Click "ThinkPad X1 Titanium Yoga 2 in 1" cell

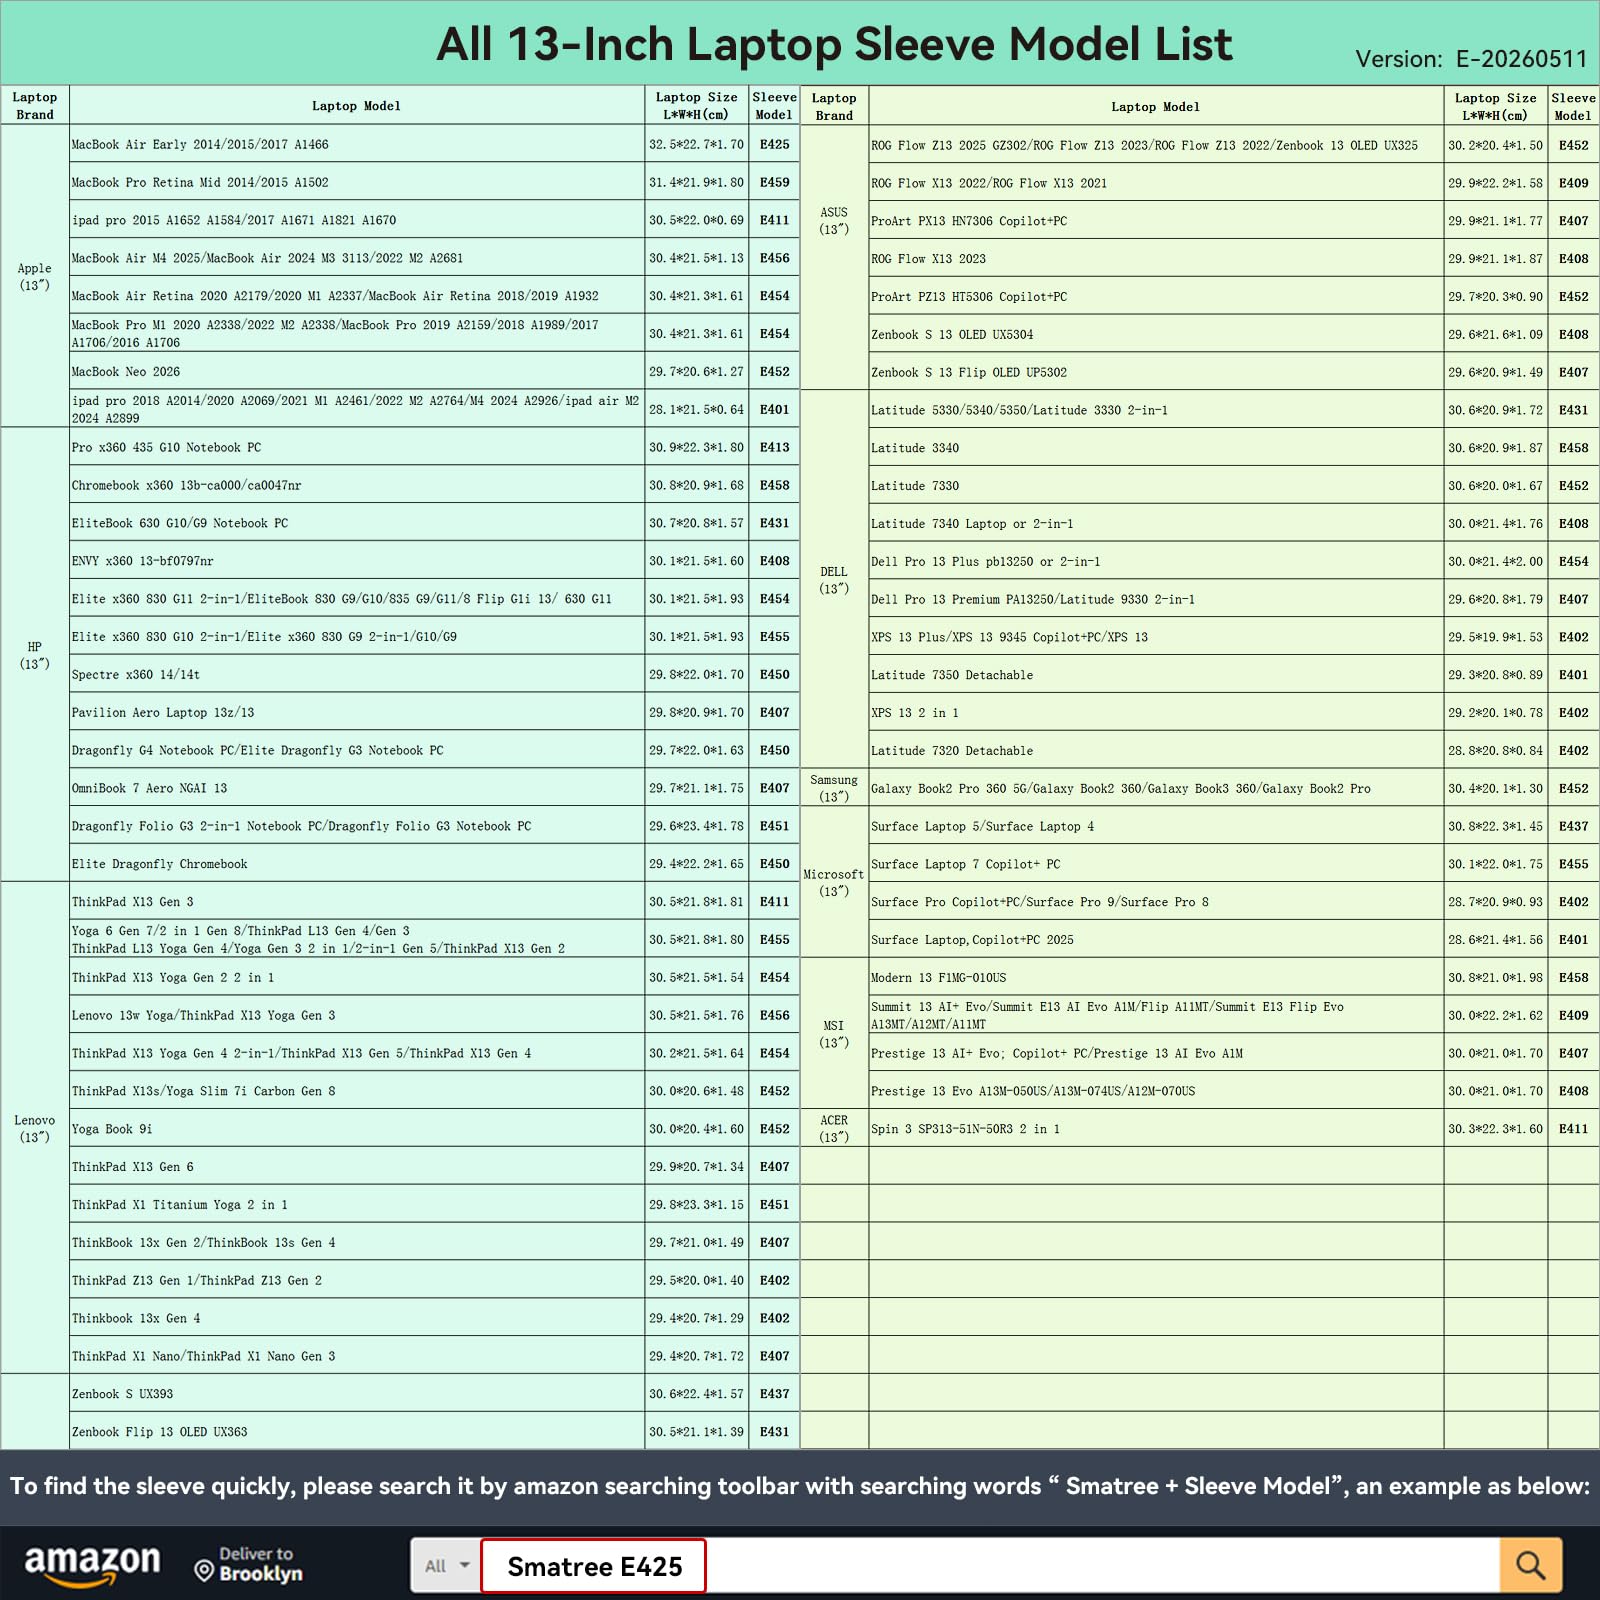point(357,1205)
